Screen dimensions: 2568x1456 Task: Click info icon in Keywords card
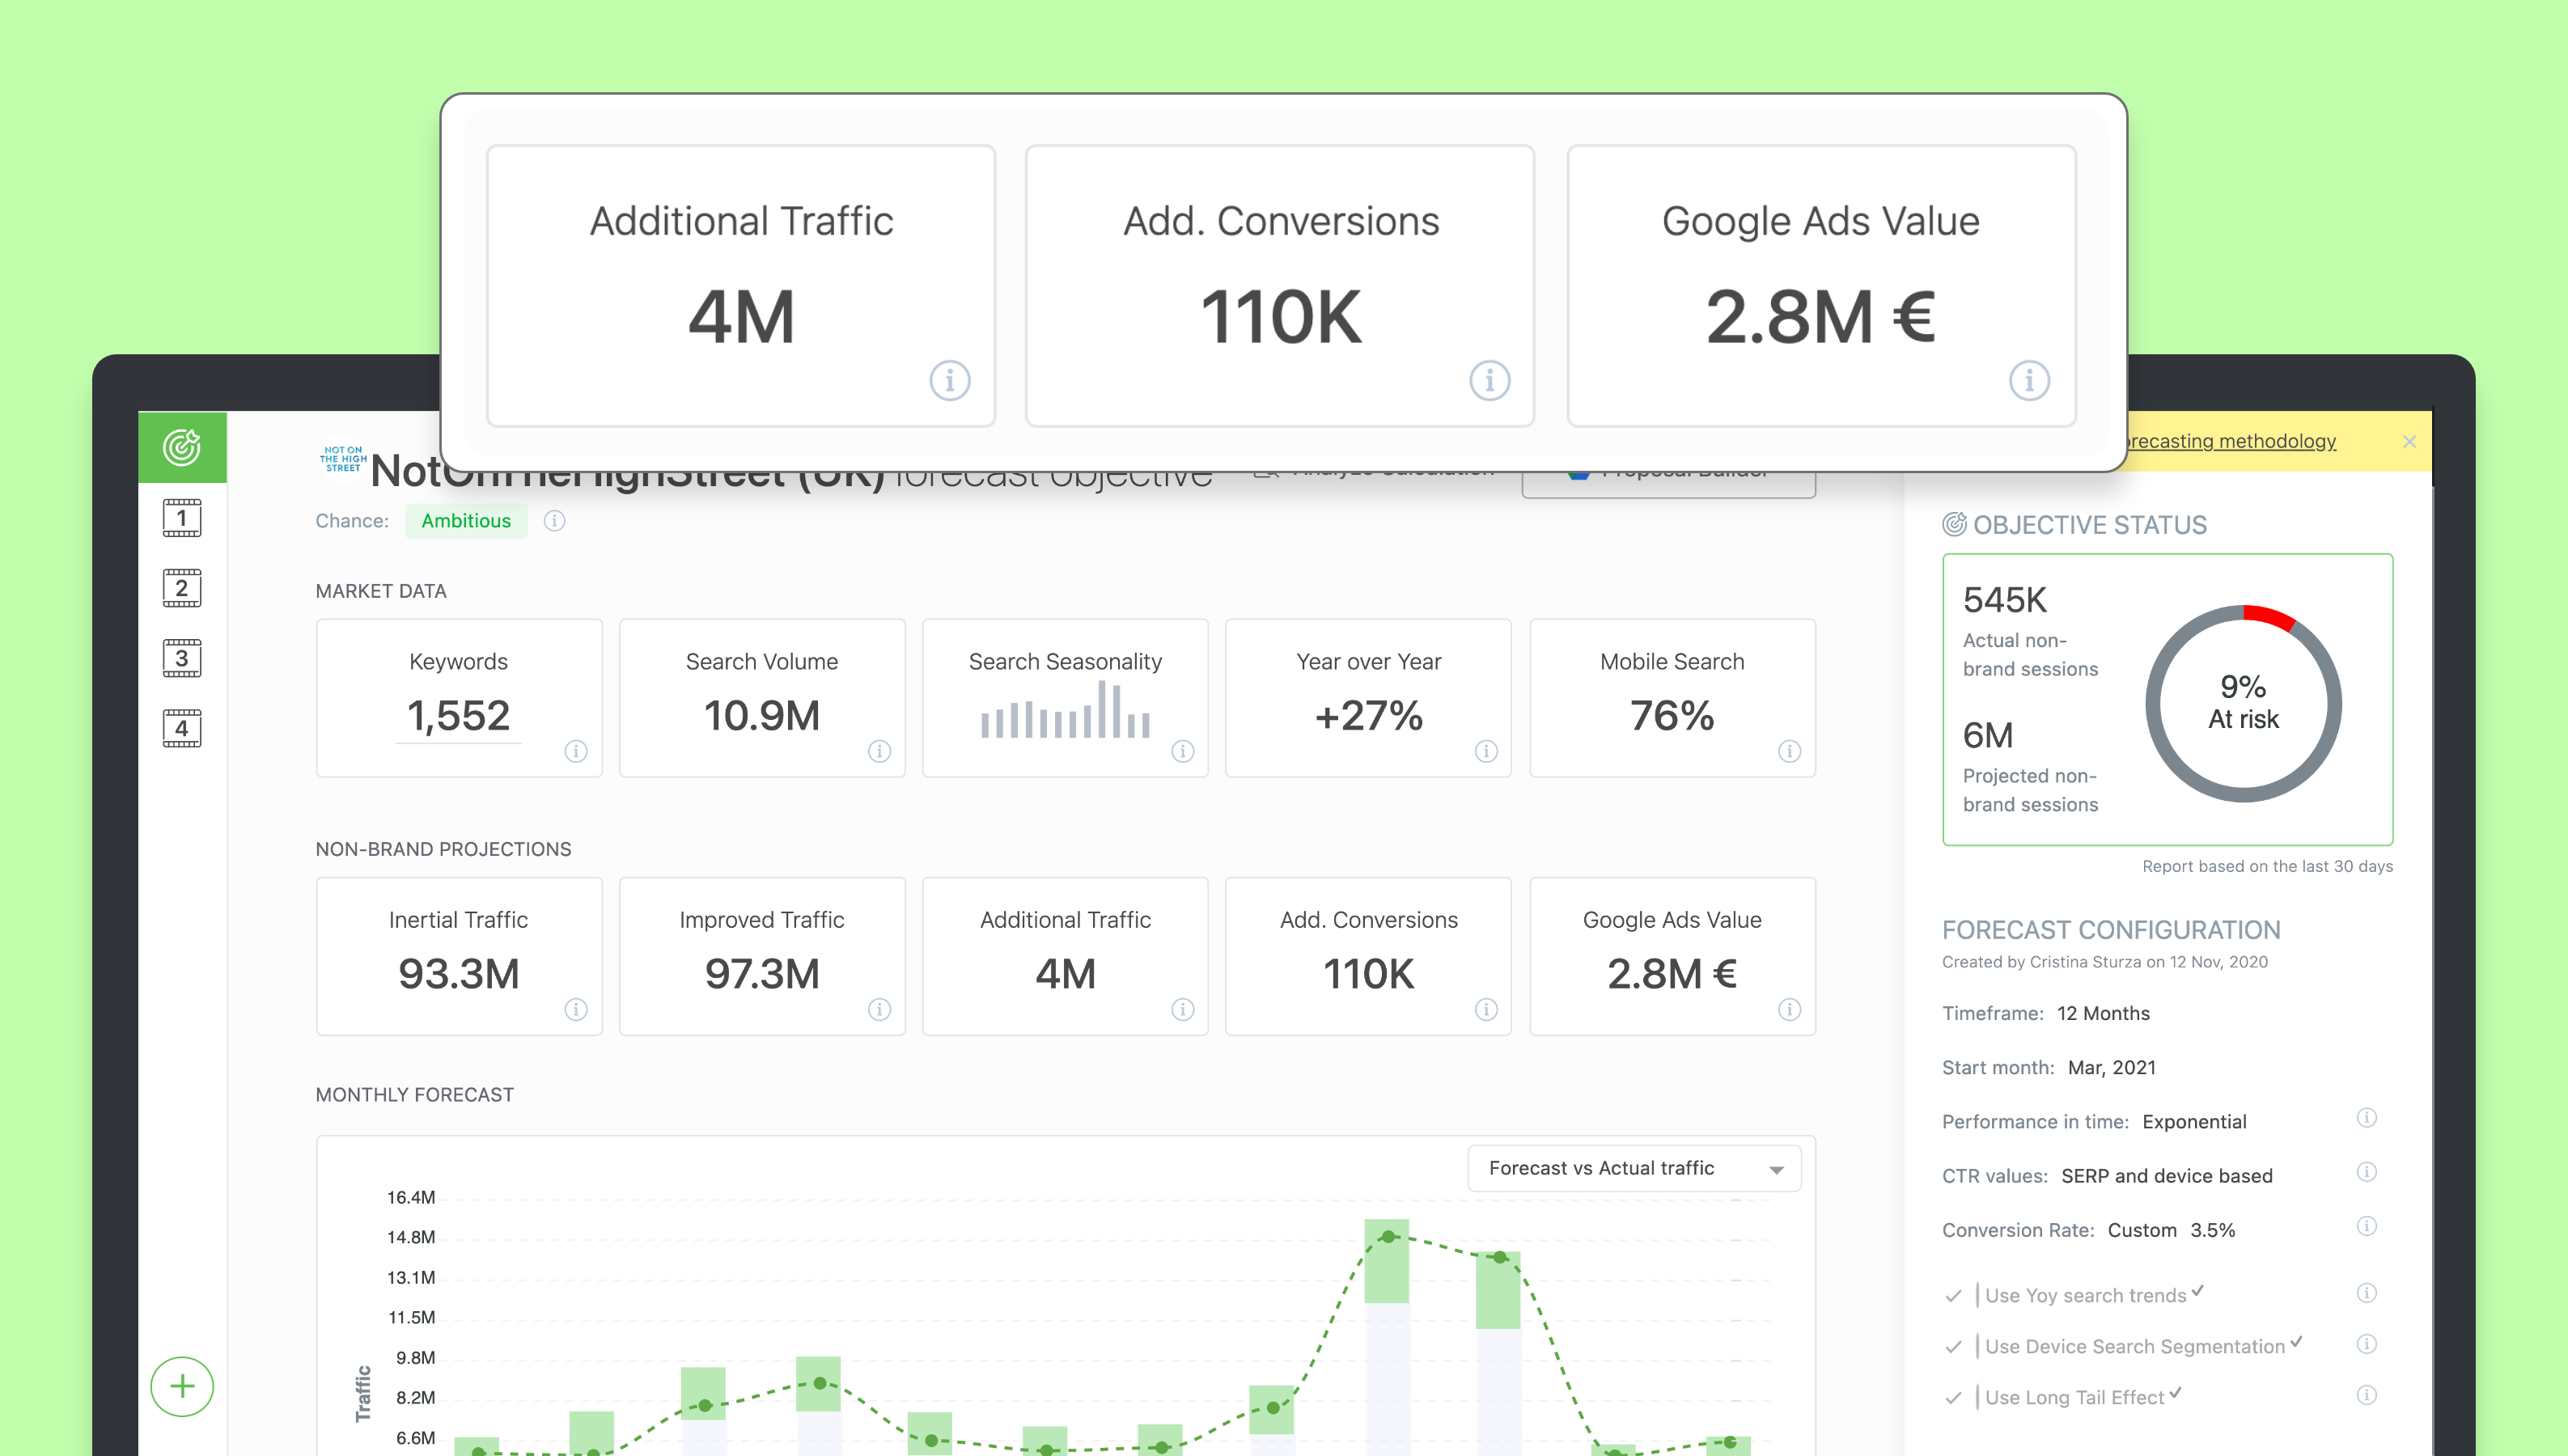576,751
